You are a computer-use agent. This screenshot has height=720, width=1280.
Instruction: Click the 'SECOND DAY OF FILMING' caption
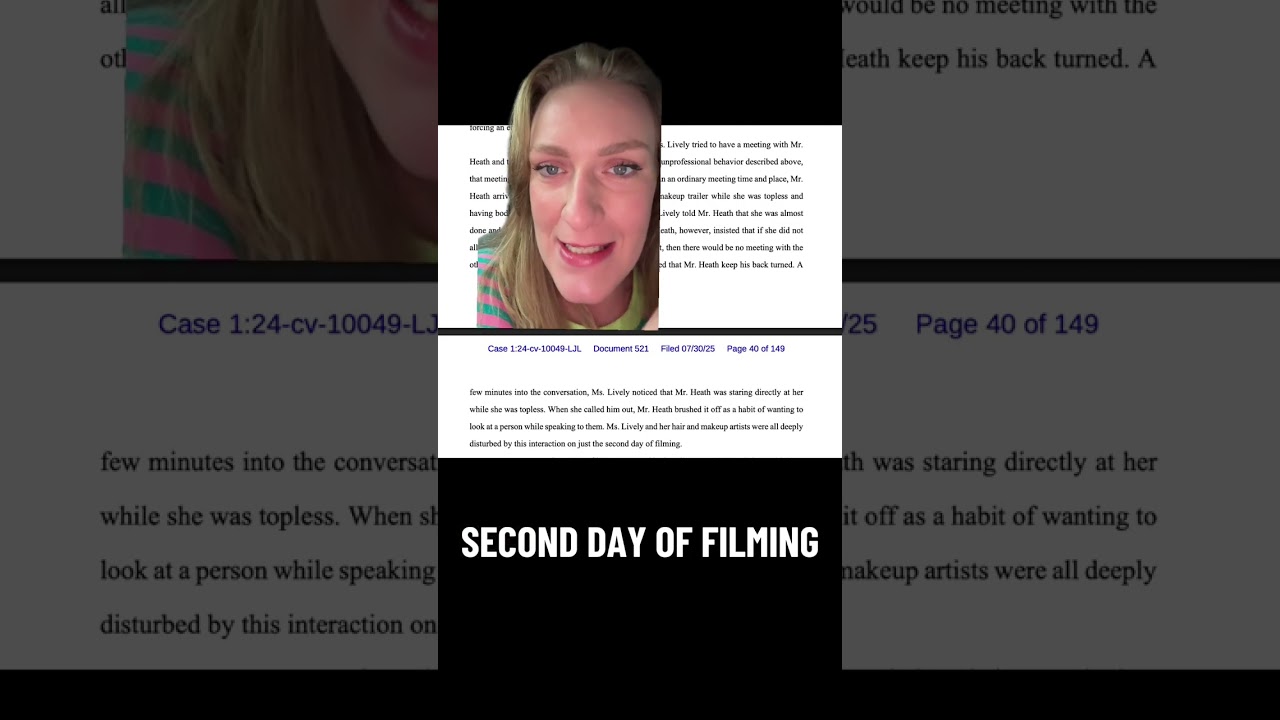pos(640,542)
